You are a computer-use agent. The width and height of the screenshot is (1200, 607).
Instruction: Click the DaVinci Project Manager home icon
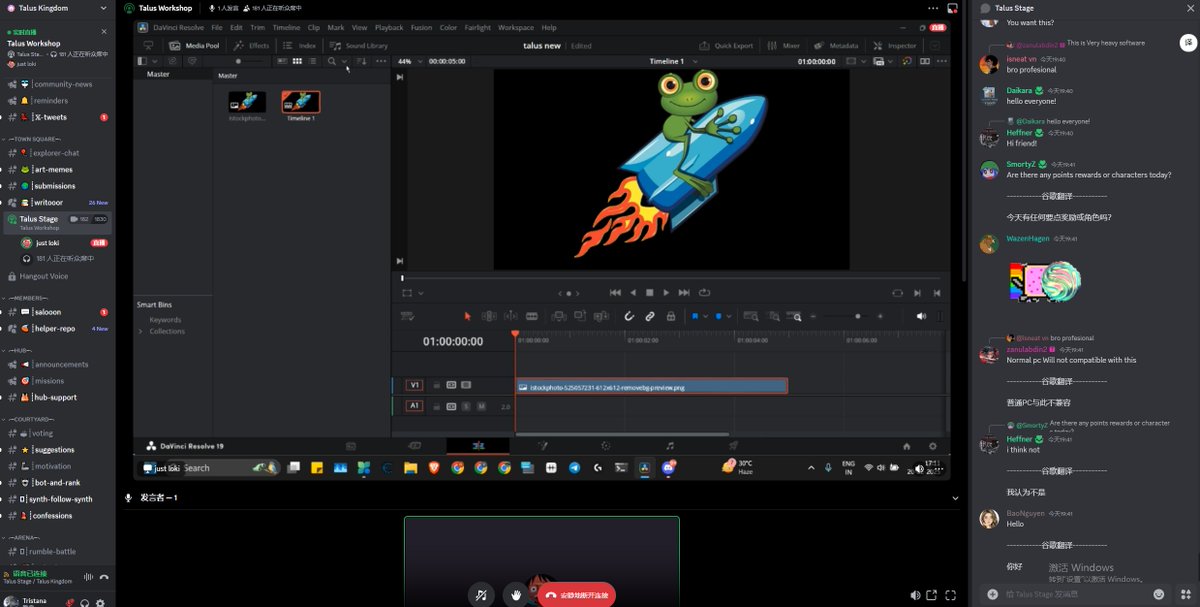point(906,446)
